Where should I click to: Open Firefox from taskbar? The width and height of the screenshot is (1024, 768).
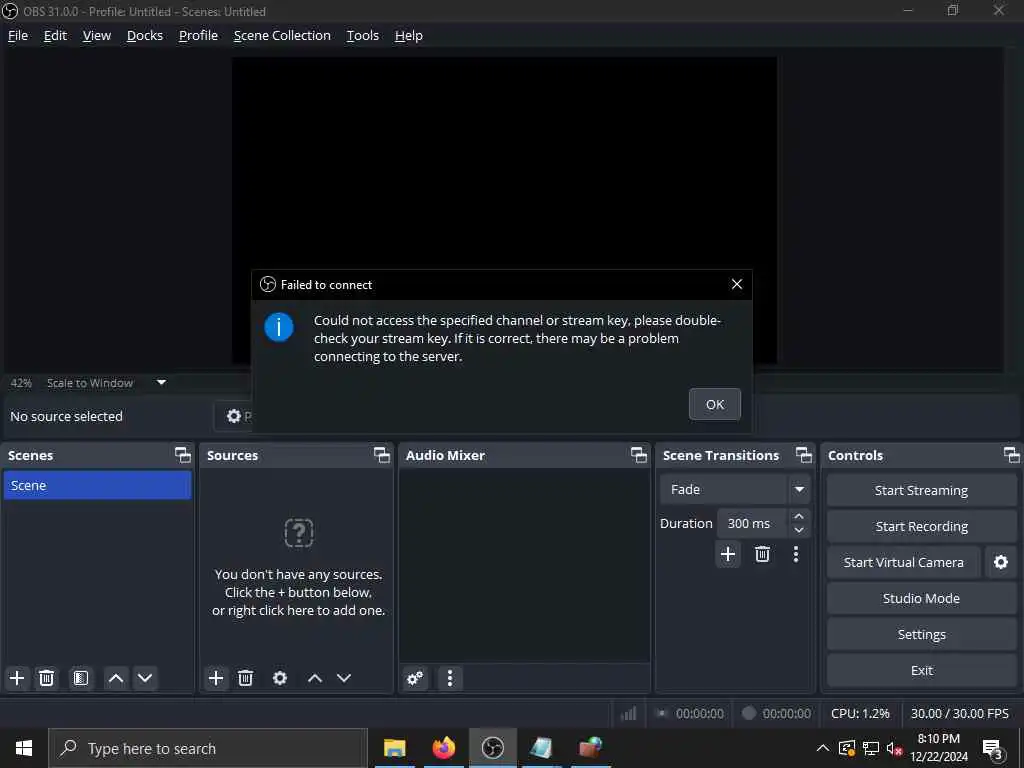point(443,748)
